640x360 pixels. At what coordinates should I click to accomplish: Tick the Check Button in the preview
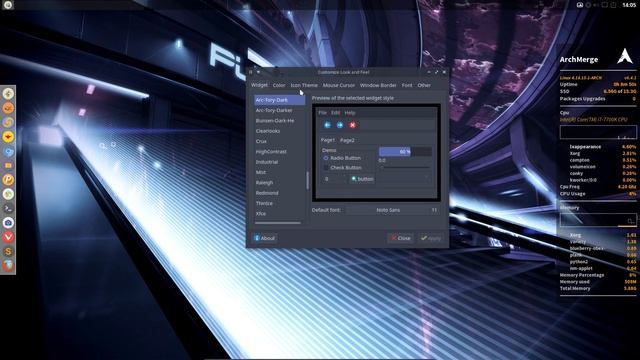pos(342,168)
